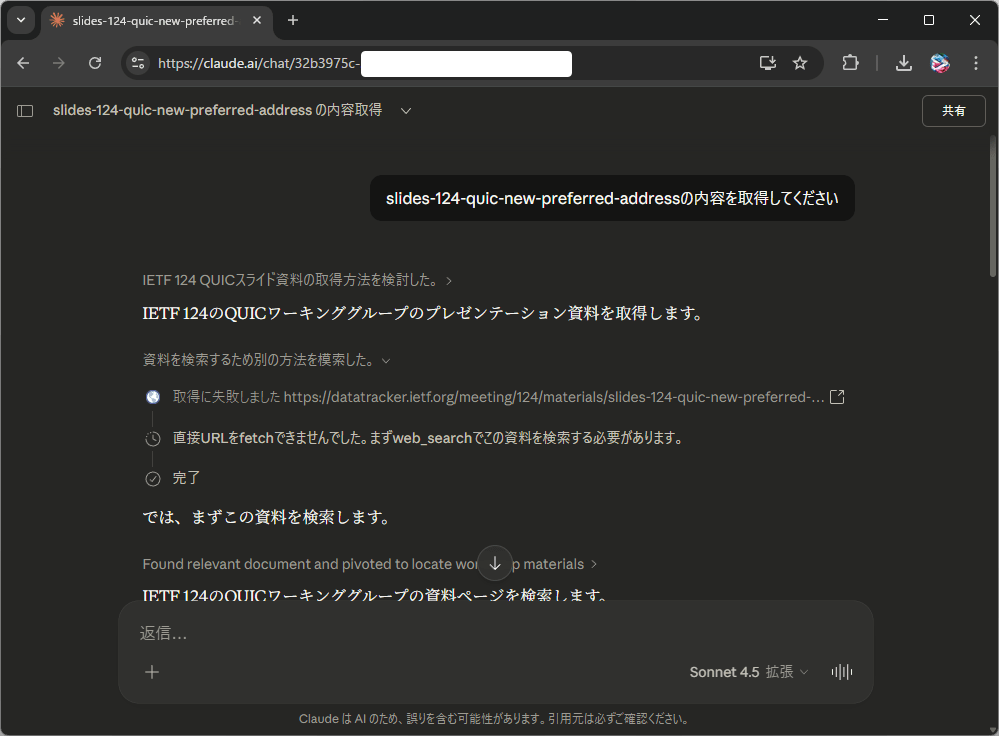This screenshot has width=999, height=736.
Task: Click the browser profile avatar icon
Action: click(x=939, y=62)
